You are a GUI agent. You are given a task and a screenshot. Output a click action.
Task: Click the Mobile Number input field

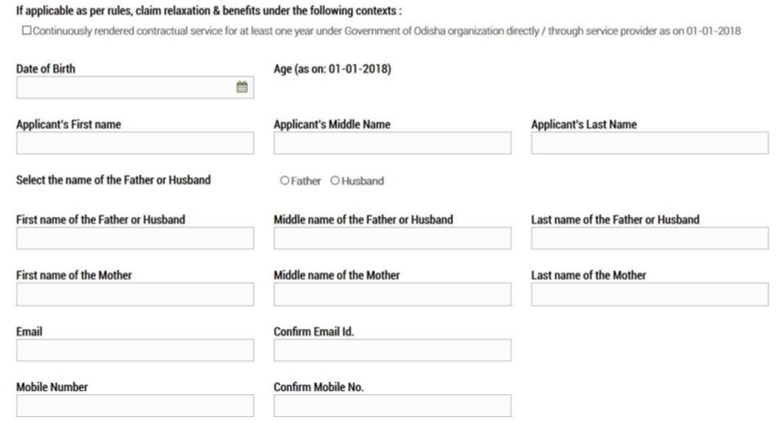135,405
